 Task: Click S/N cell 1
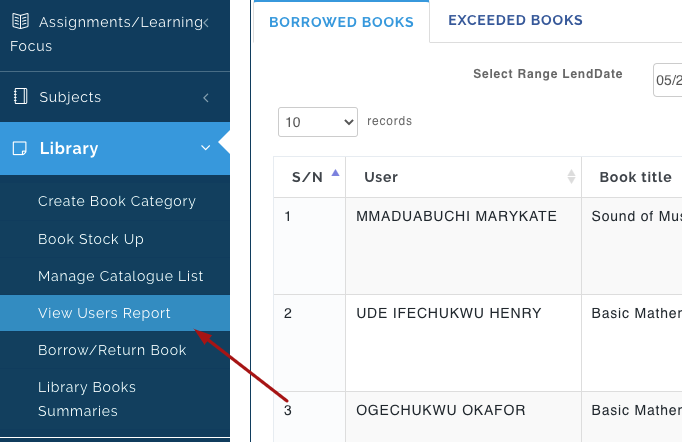click(310, 246)
